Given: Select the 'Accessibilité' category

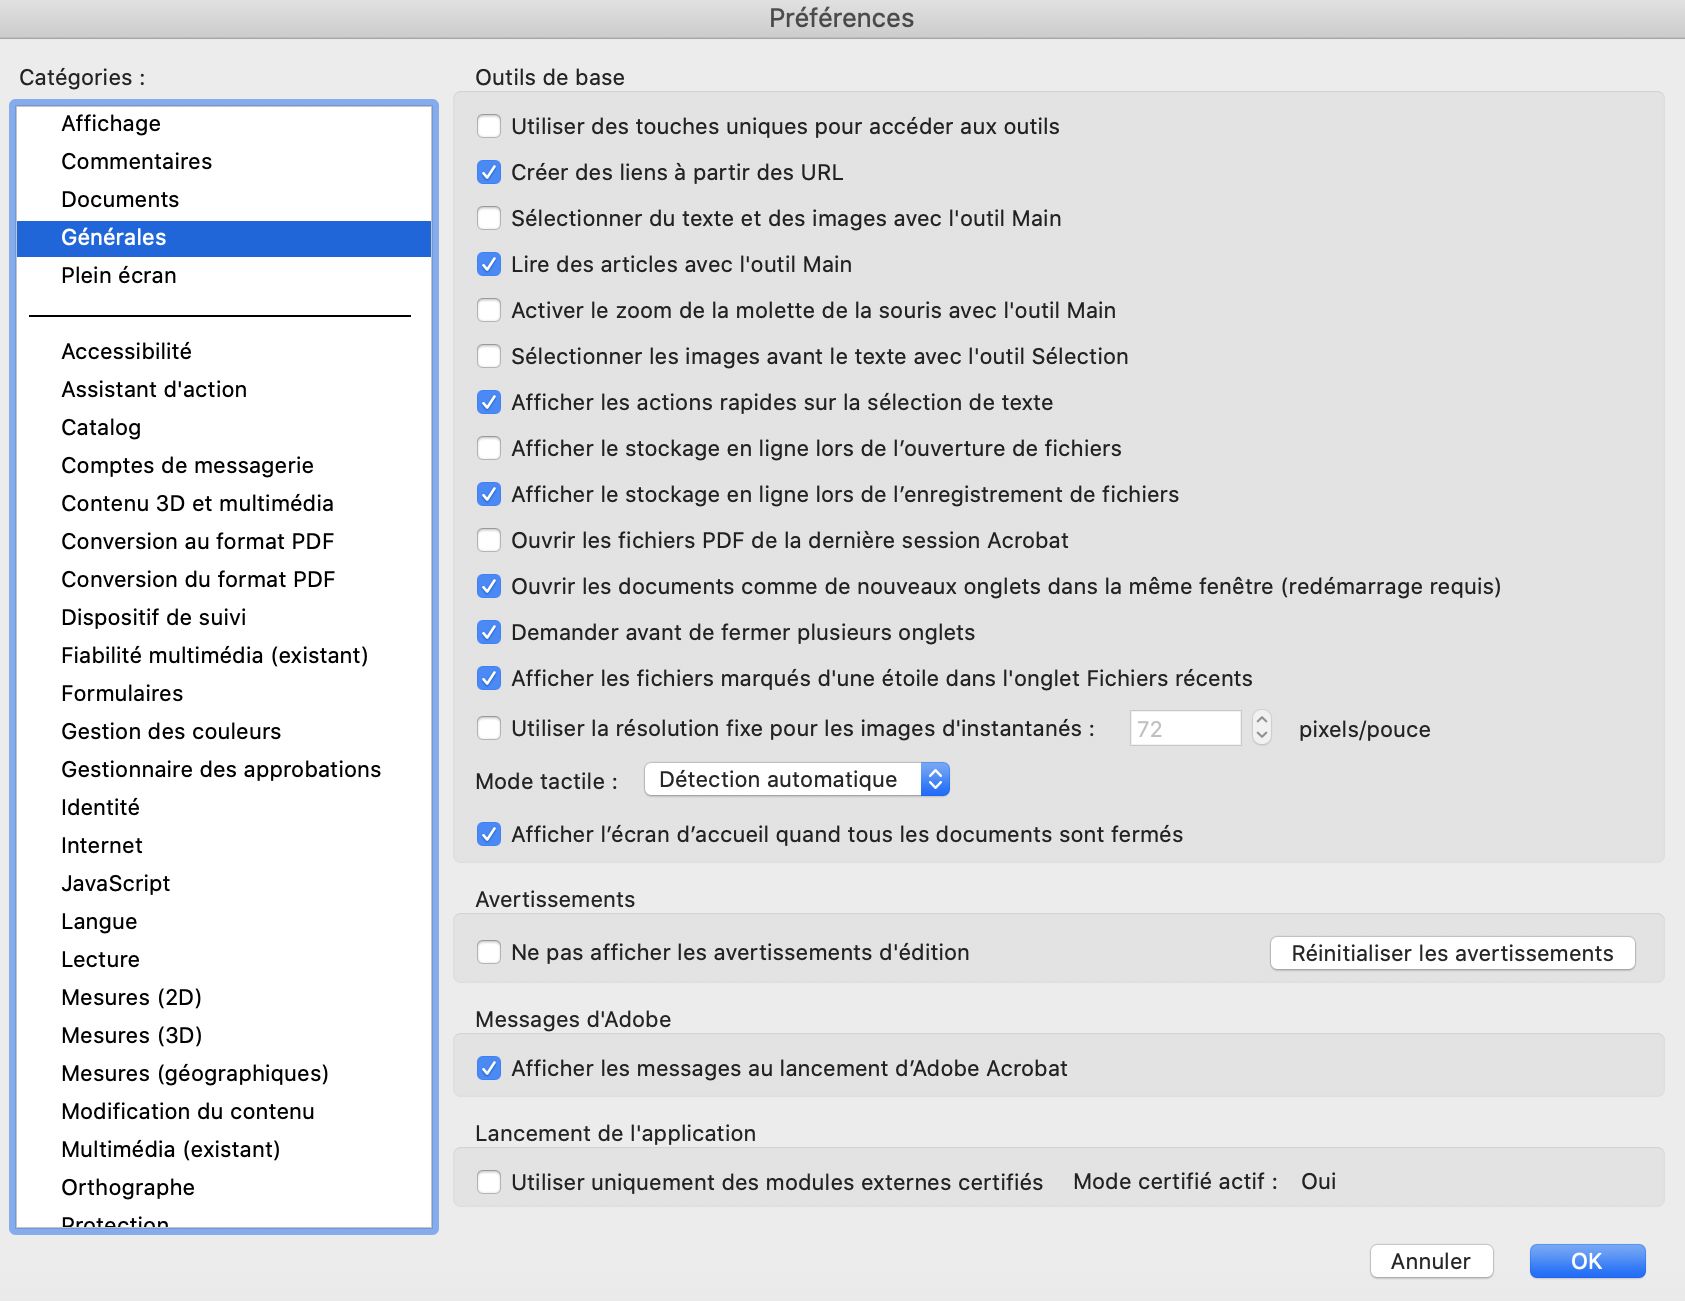Looking at the screenshot, I should [127, 350].
